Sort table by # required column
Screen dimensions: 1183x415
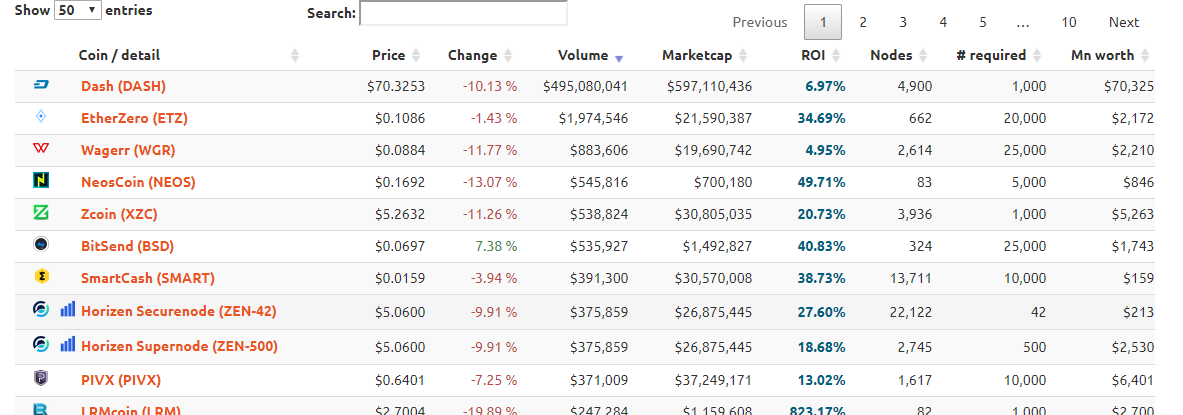(x=1000, y=55)
